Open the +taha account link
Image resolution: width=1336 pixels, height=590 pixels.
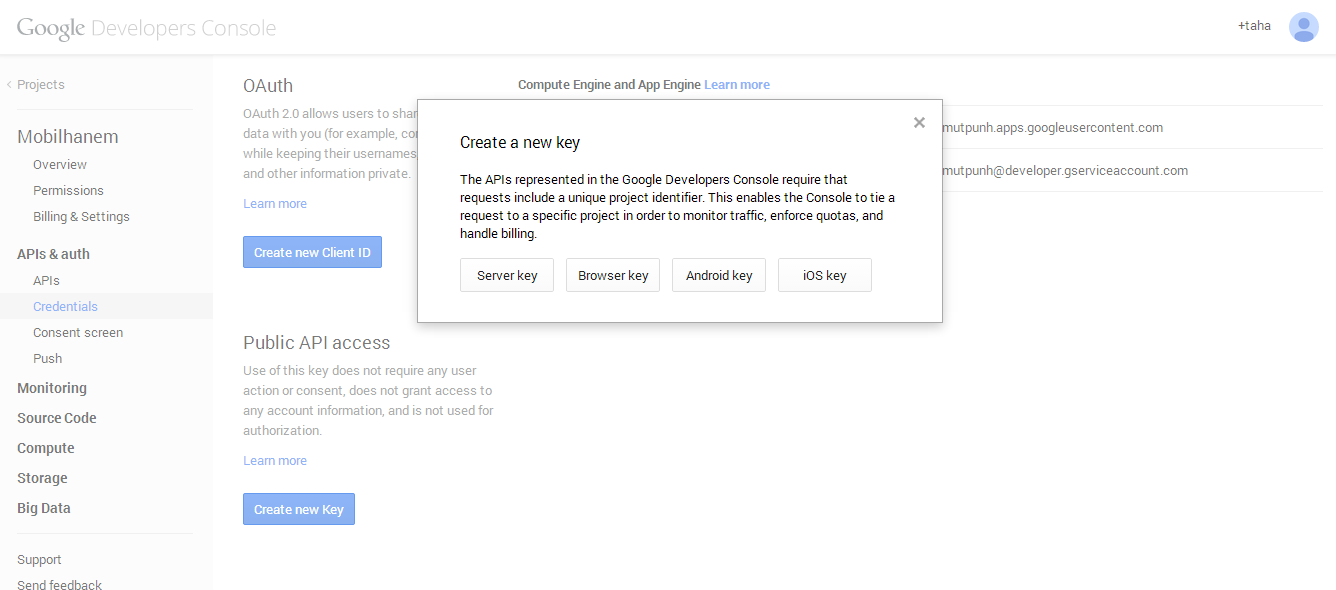coord(1254,26)
